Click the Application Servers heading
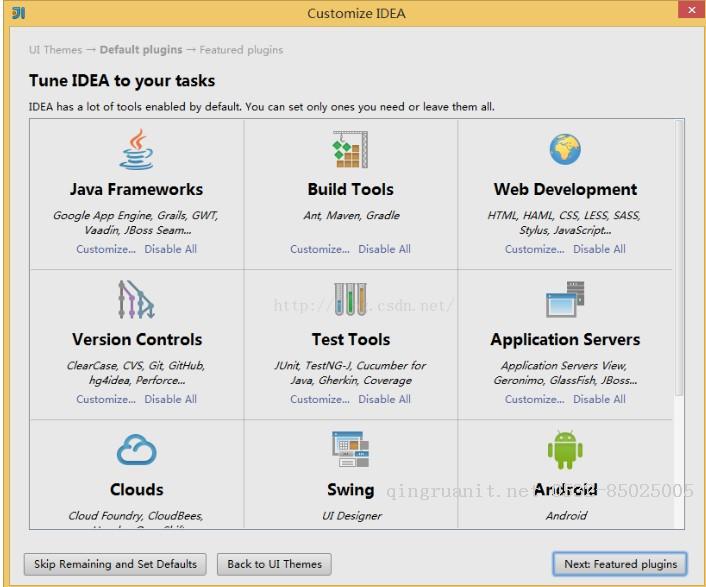 [x=565, y=339]
